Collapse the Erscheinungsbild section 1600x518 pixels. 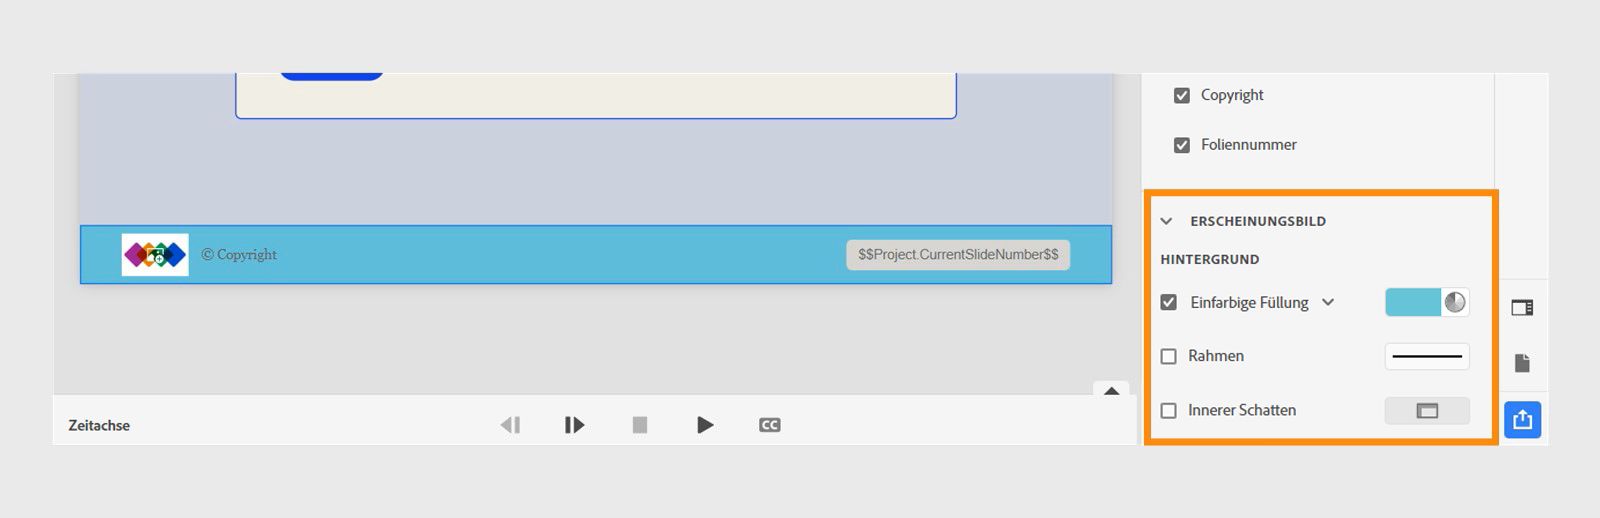tap(1166, 221)
